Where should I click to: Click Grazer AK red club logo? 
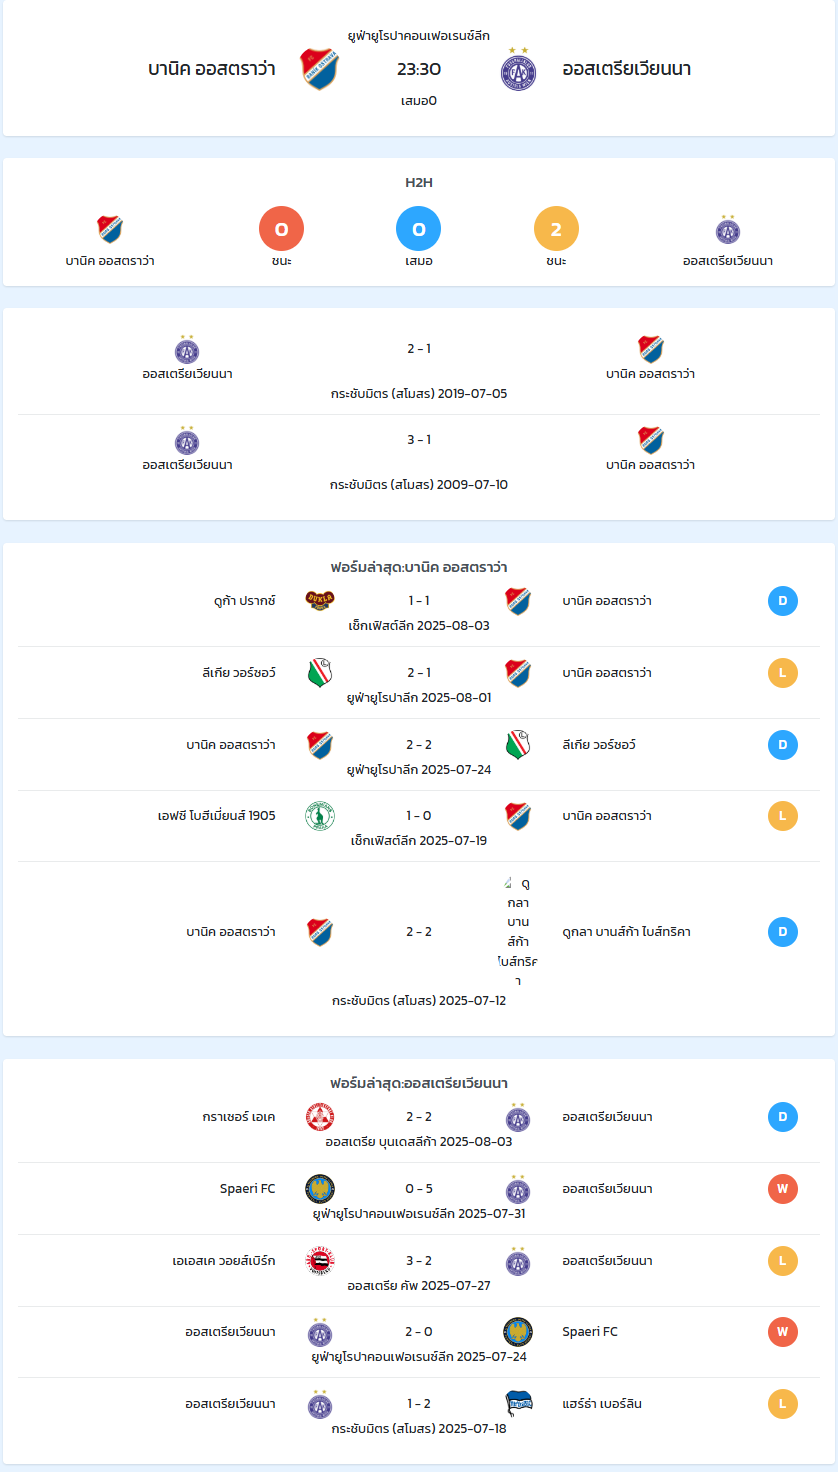coord(320,1117)
